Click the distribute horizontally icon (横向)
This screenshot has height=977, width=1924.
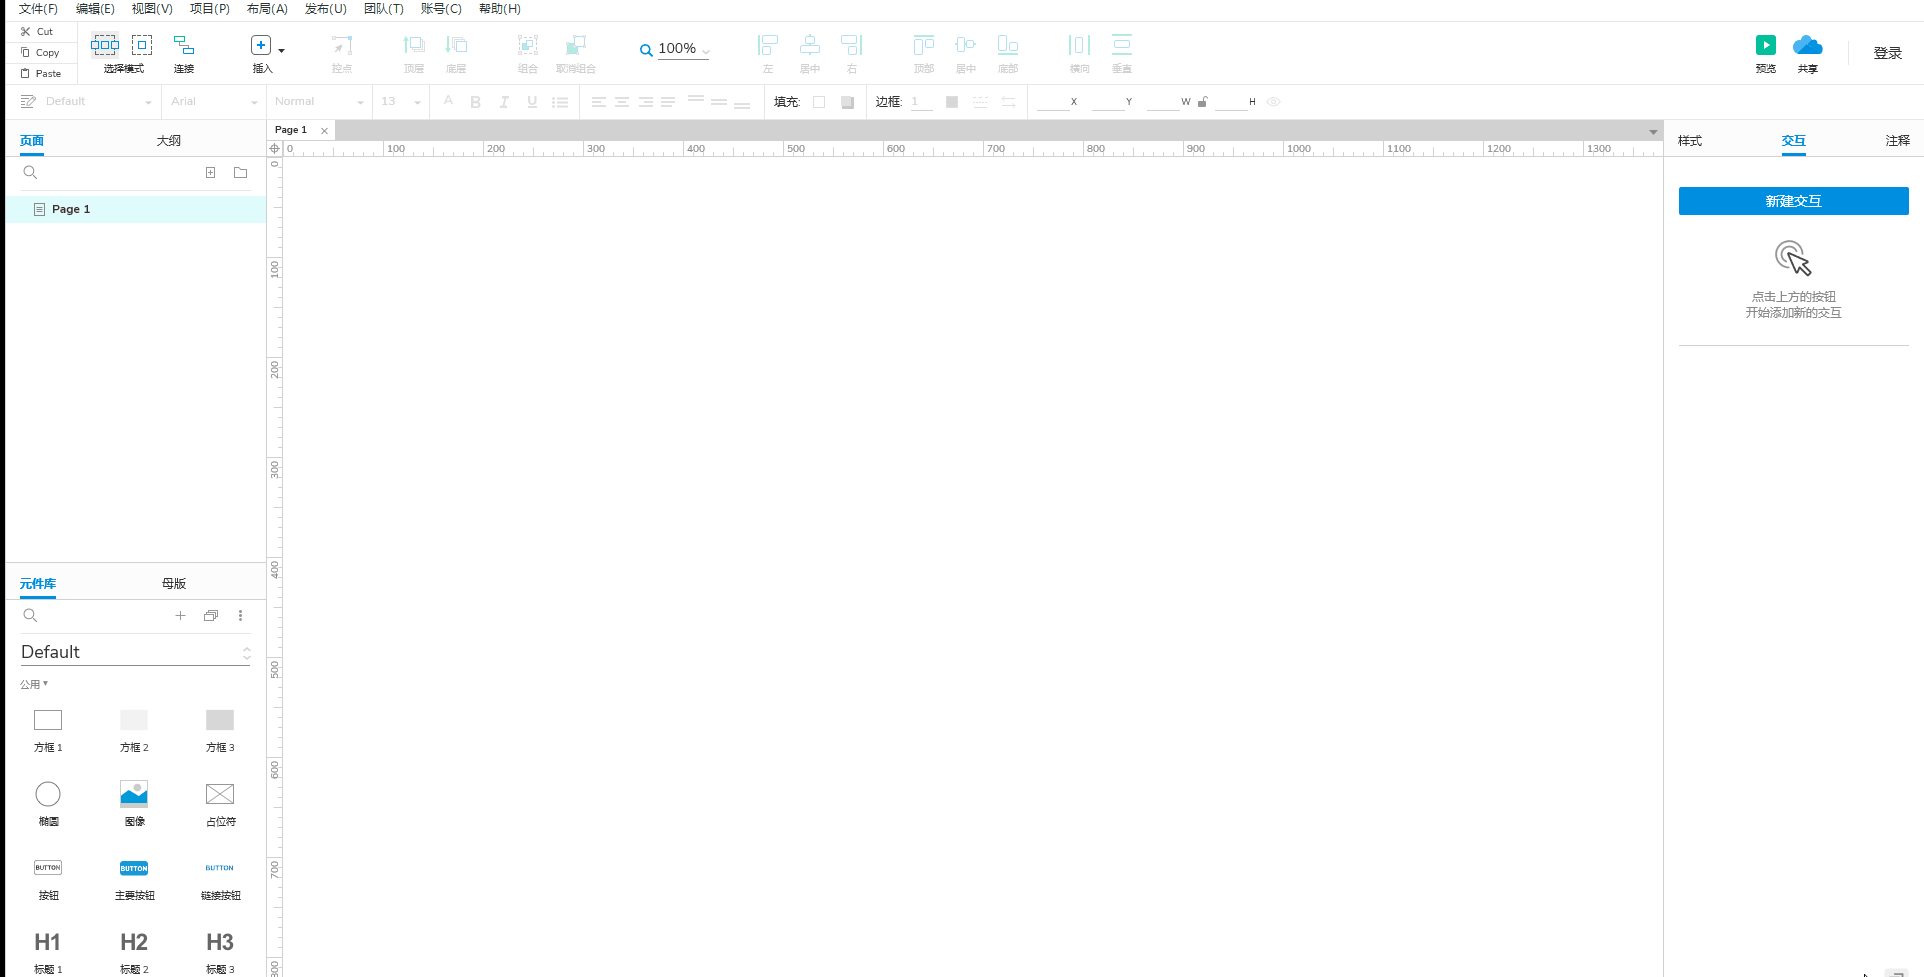click(x=1080, y=46)
